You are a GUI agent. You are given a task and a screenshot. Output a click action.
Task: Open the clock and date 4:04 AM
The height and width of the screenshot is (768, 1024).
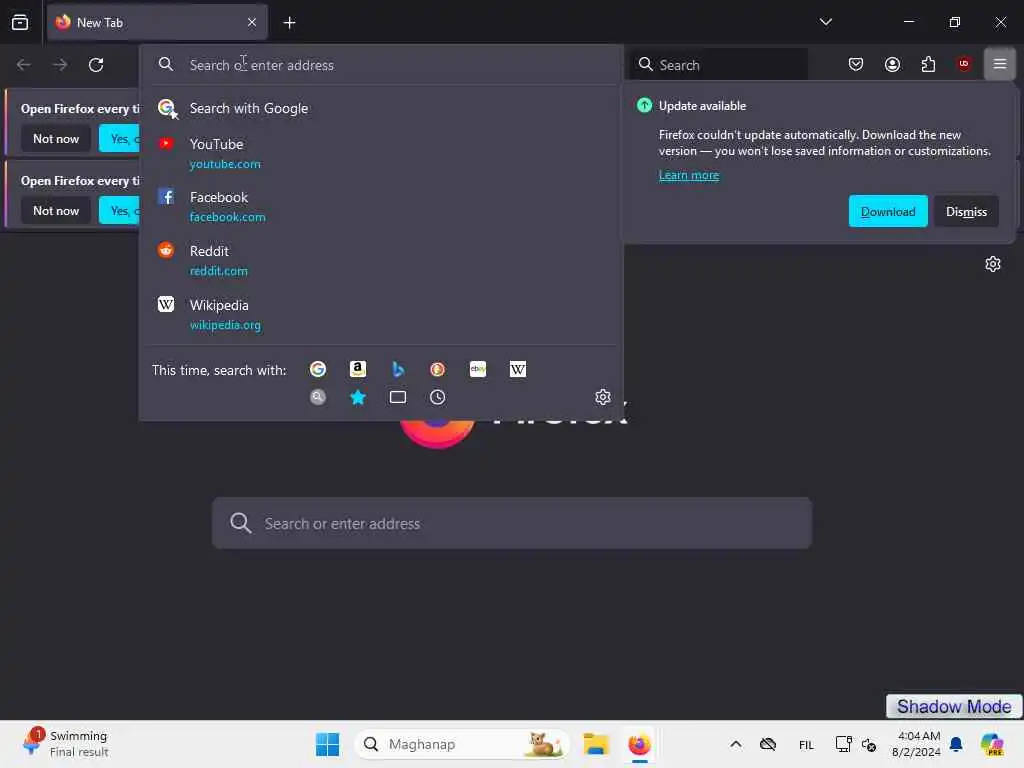916,744
